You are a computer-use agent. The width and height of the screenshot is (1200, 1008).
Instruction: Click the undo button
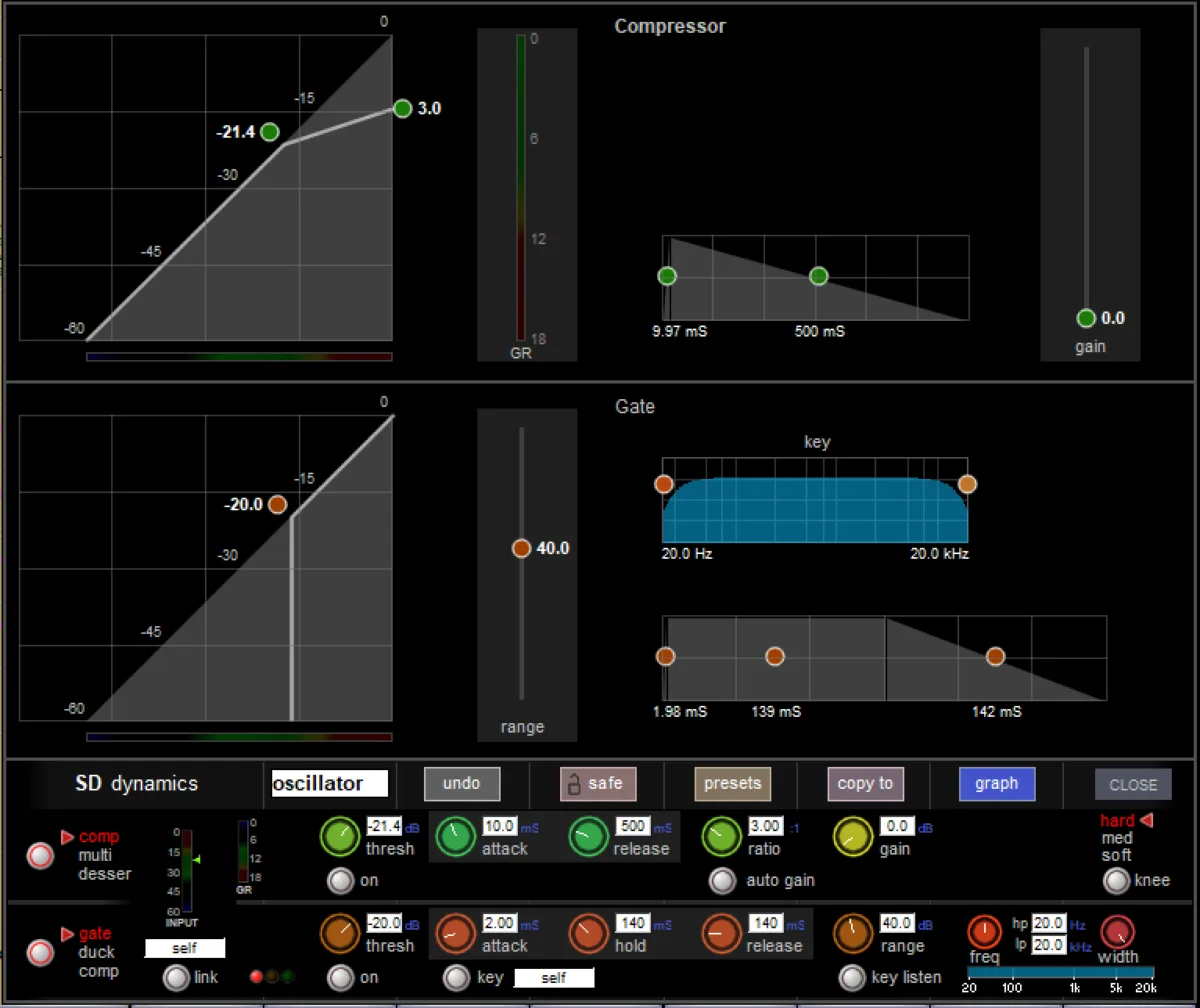(x=462, y=784)
